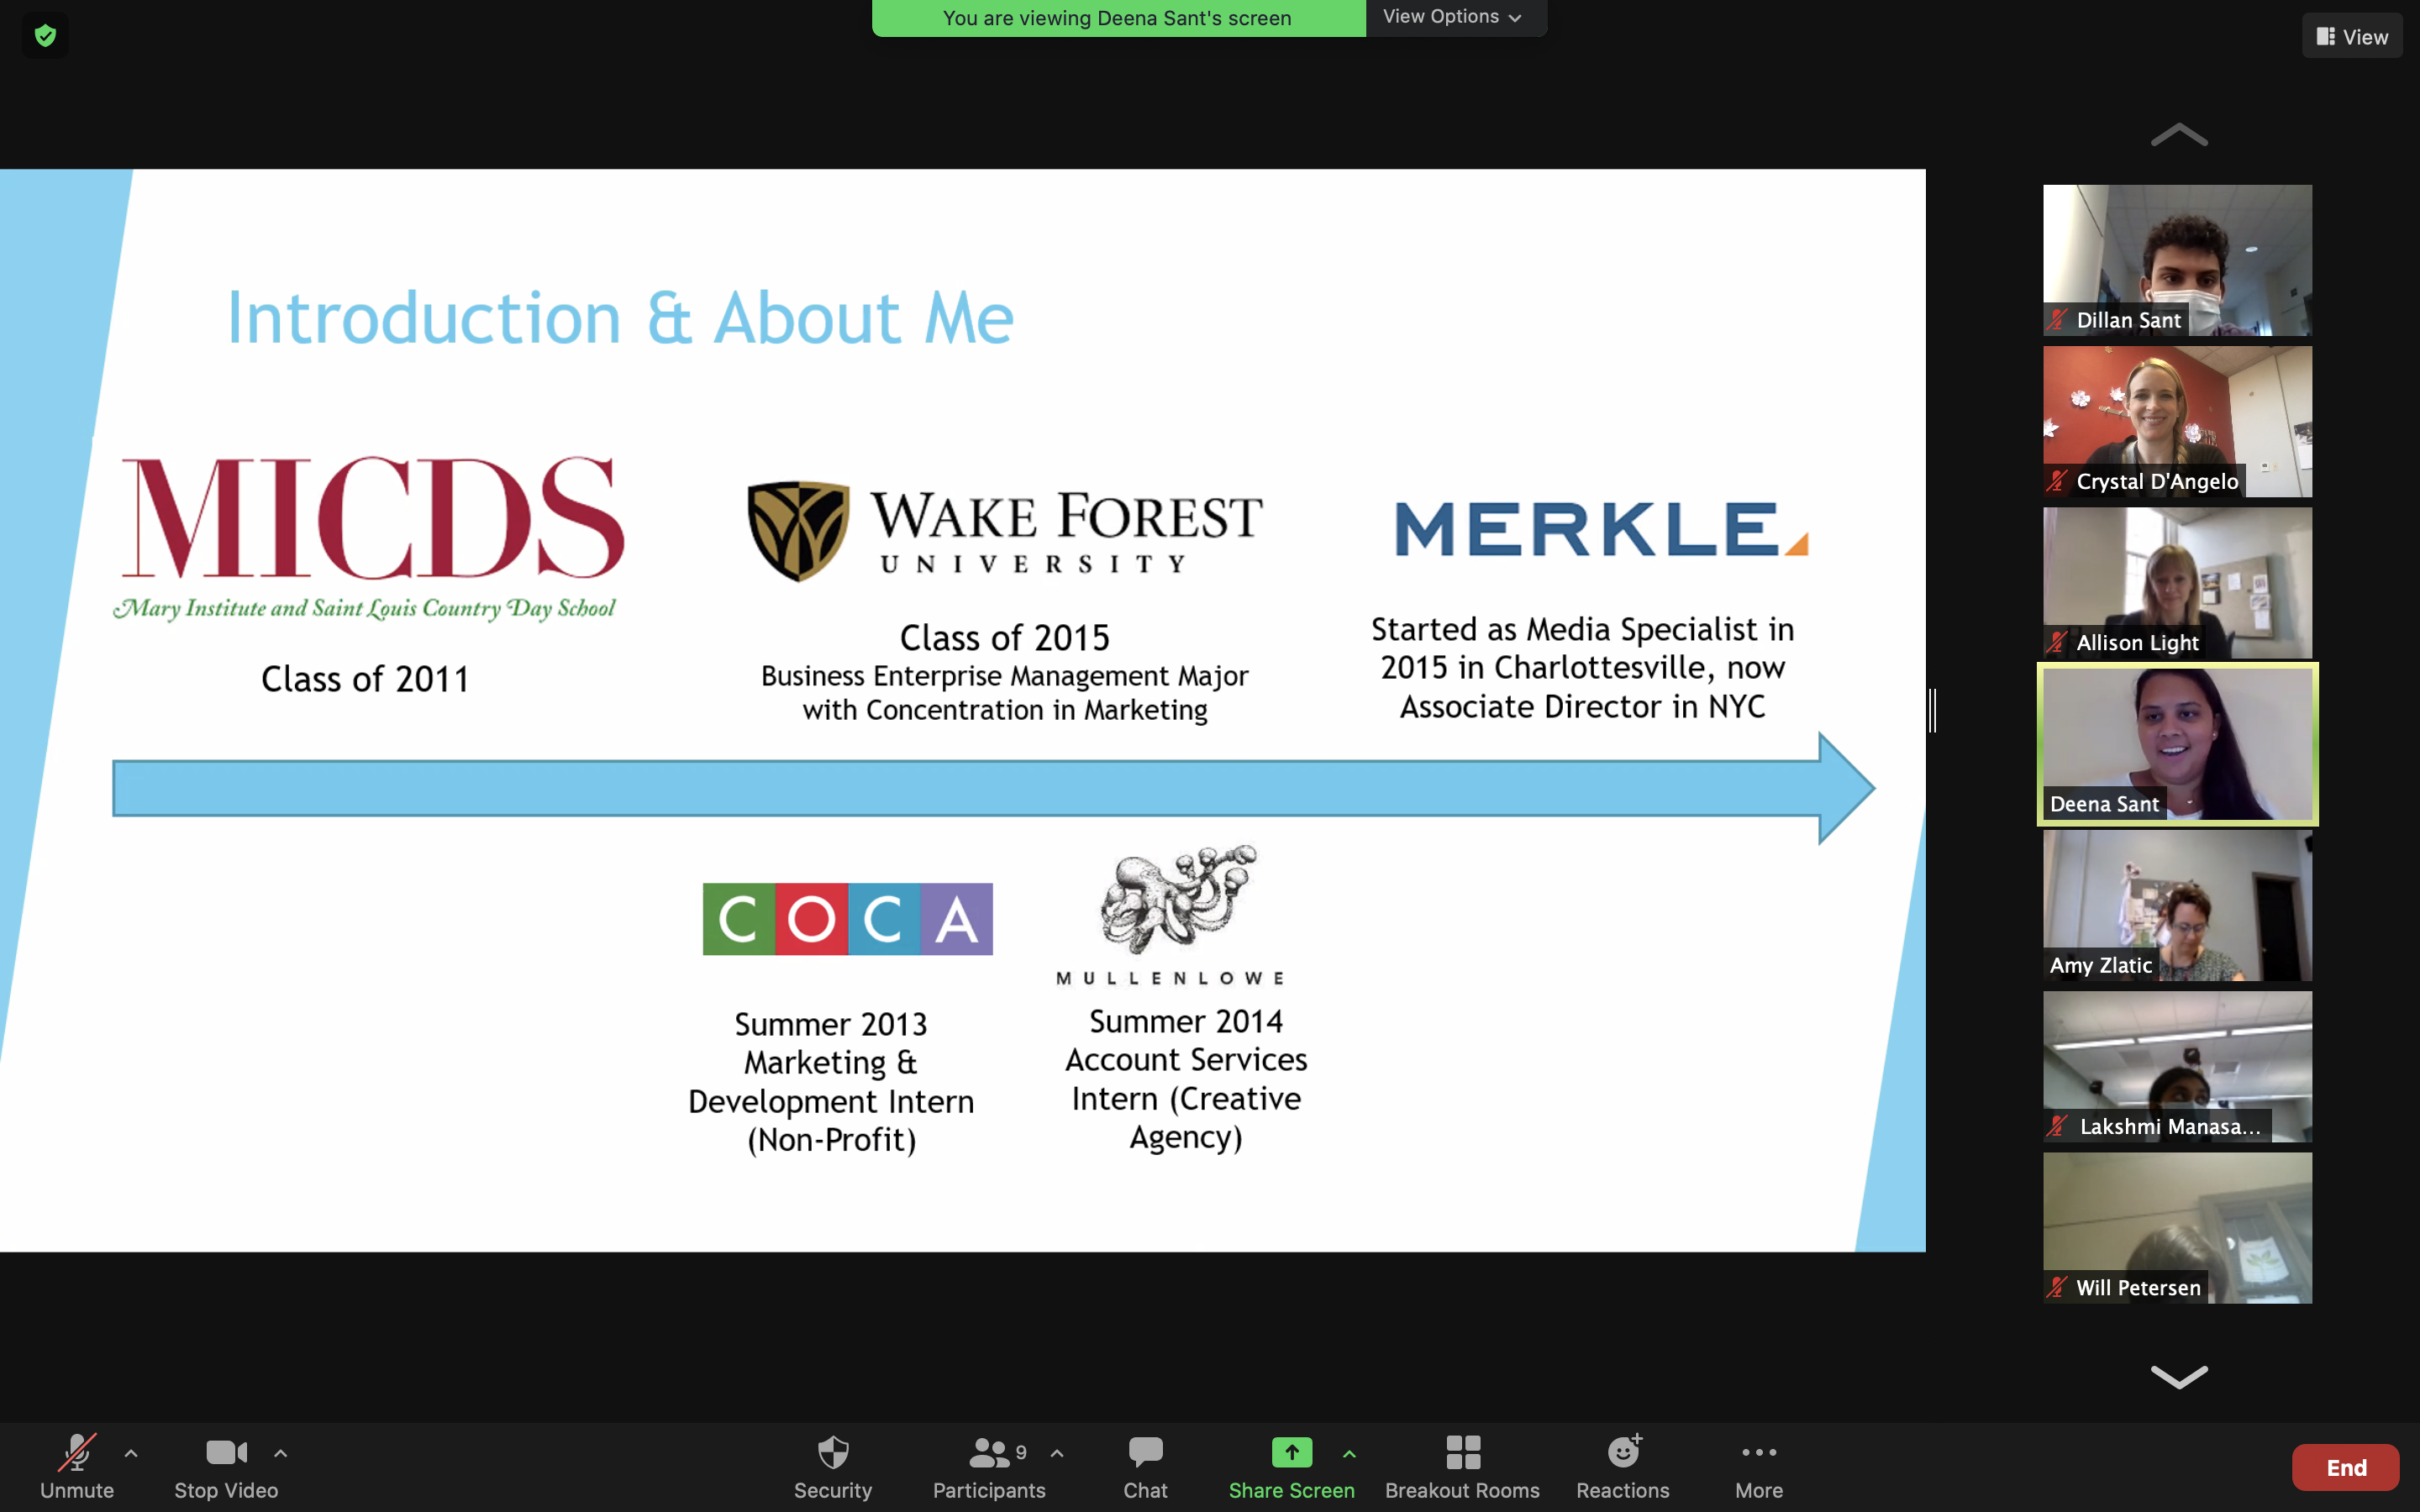The height and width of the screenshot is (1512, 2420).
Task: Expand audio options arrow beside Unmute
Action: pyautogui.click(x=131, y=1453)
